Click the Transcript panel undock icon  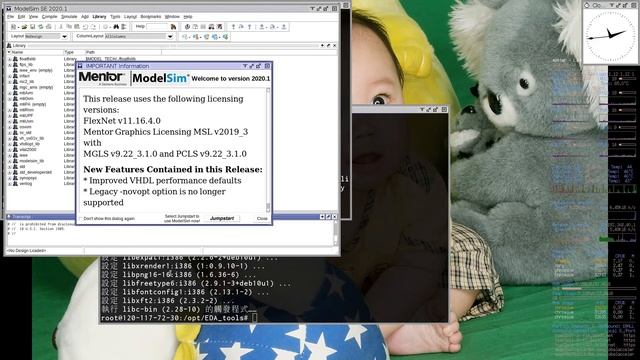[x=328, y=217]
